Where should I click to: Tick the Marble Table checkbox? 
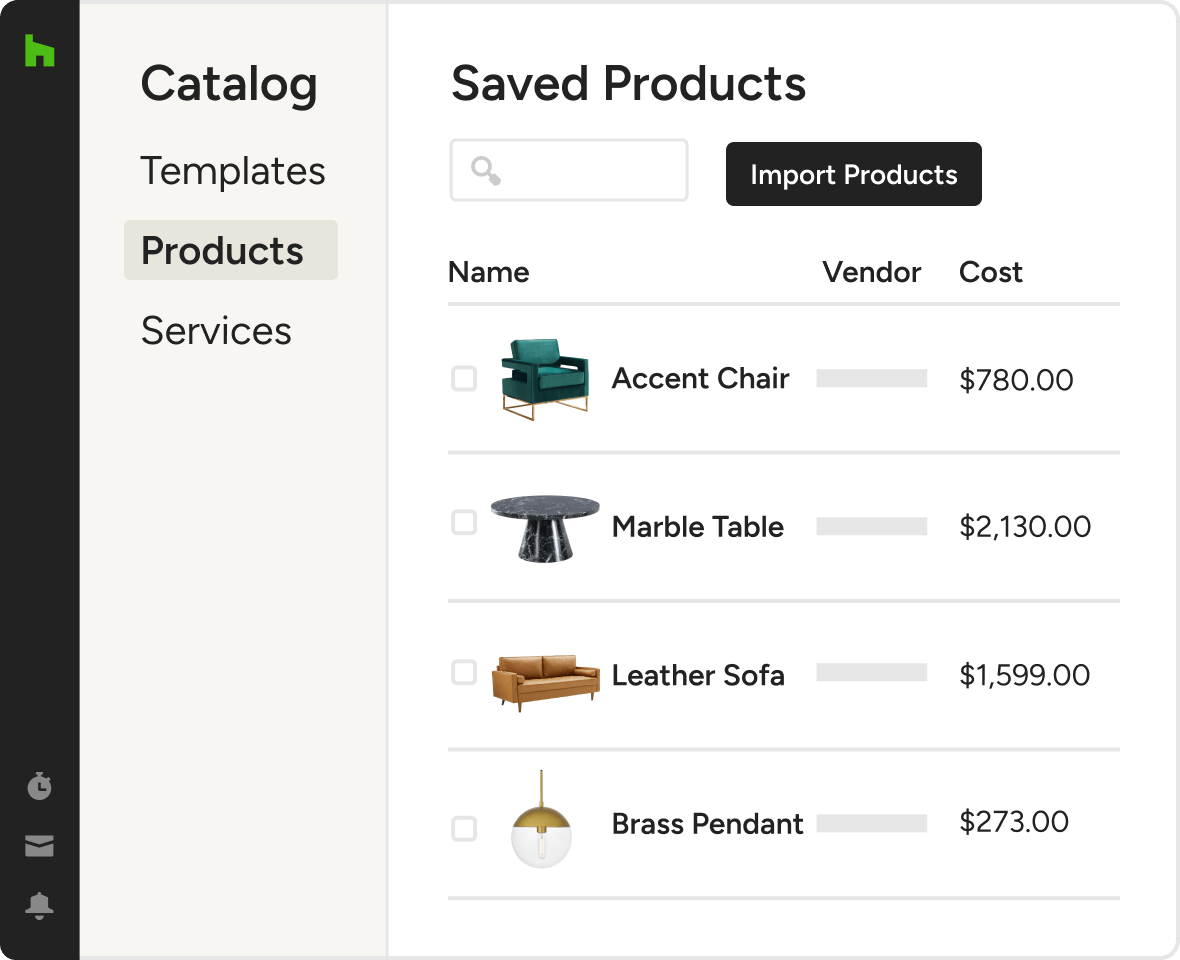point(464,523)
